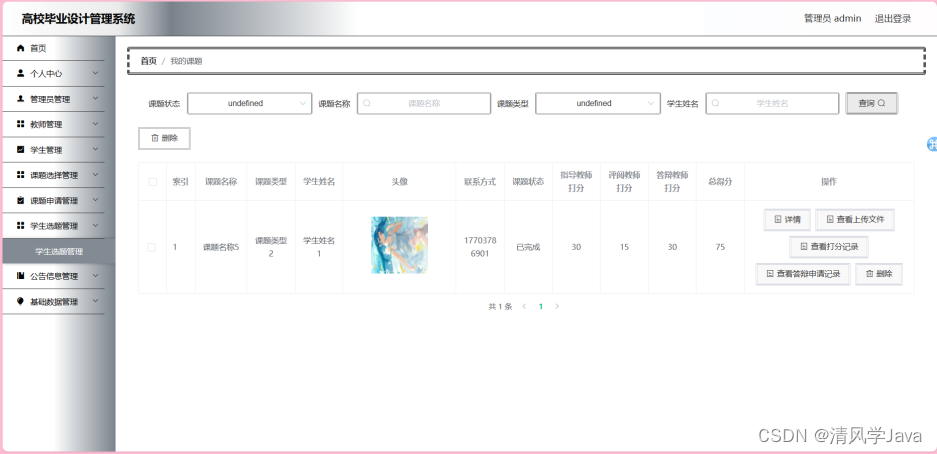Viewport: 937px width, 454px height.
Task: Focus the 学生姓名 input field
Action: [x=772, y=103]
